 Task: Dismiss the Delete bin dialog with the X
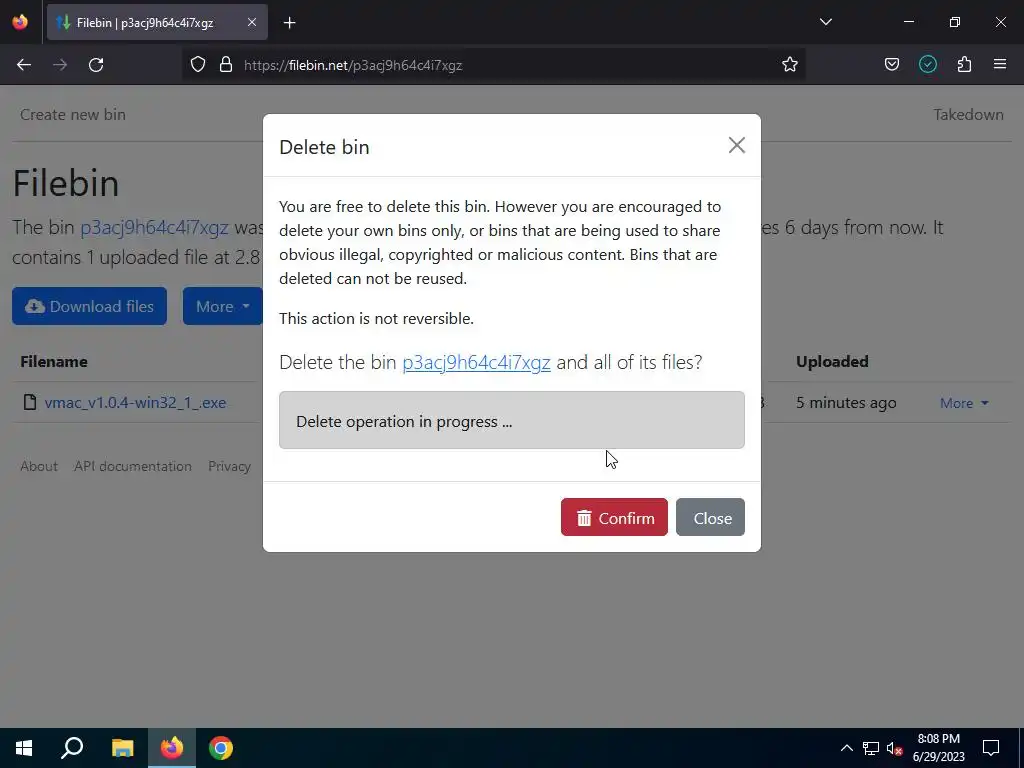(737, 145)
